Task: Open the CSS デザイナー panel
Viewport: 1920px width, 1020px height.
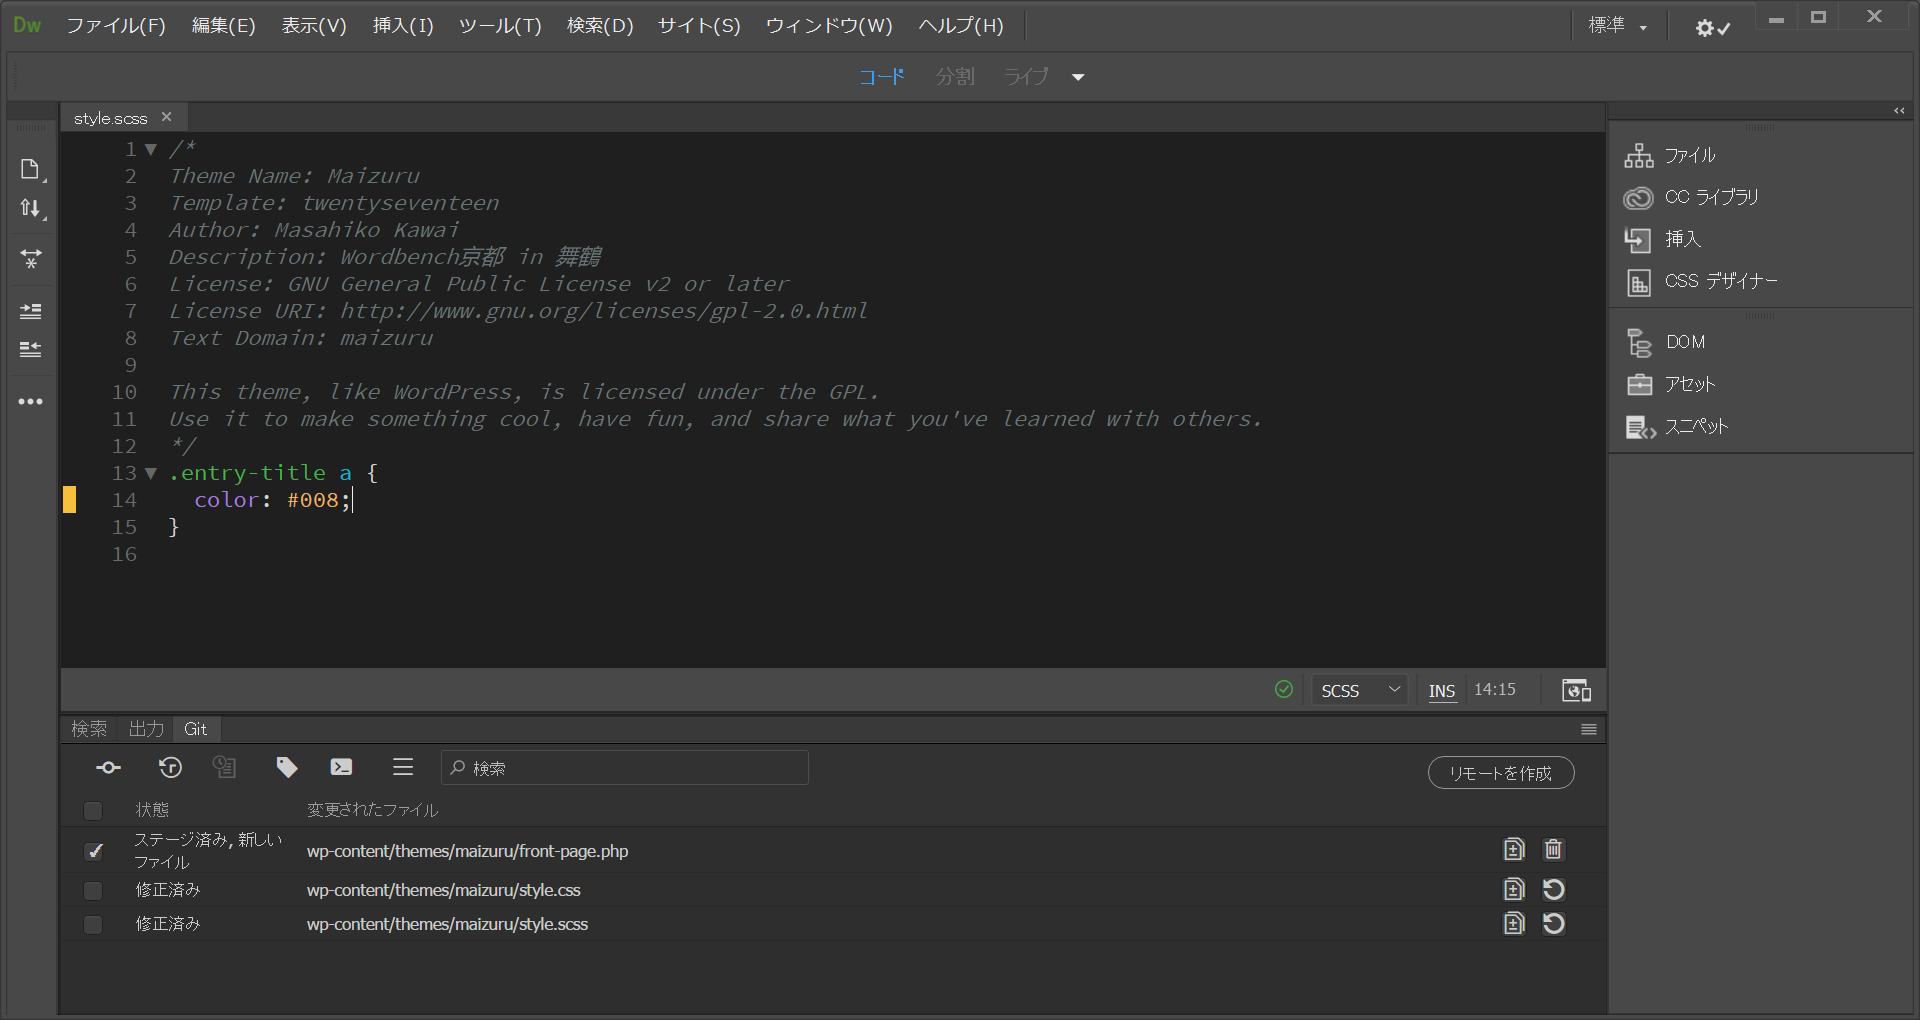Action: tap(1718, 281)
